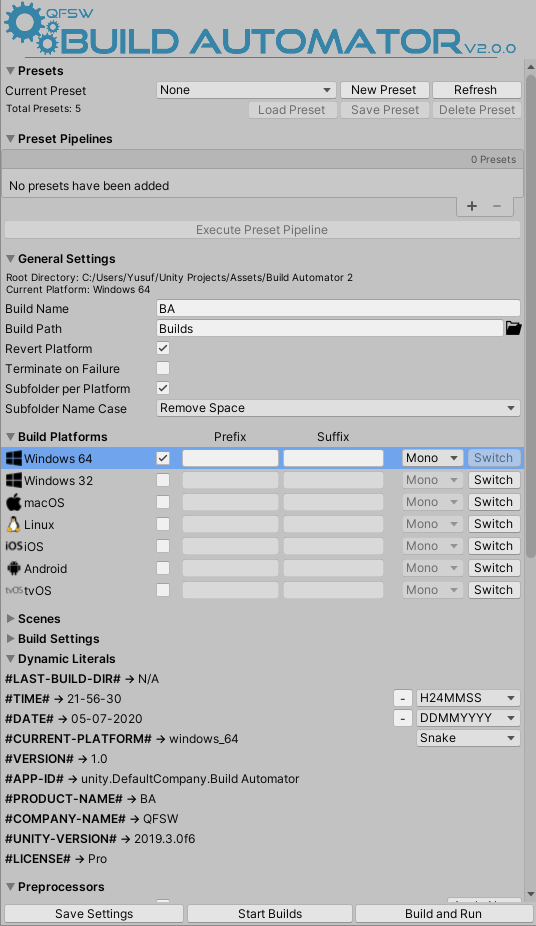Open the Subfolder Name Case dropdown
Viewport: 536px width, 926px height.
pos(338,408)
